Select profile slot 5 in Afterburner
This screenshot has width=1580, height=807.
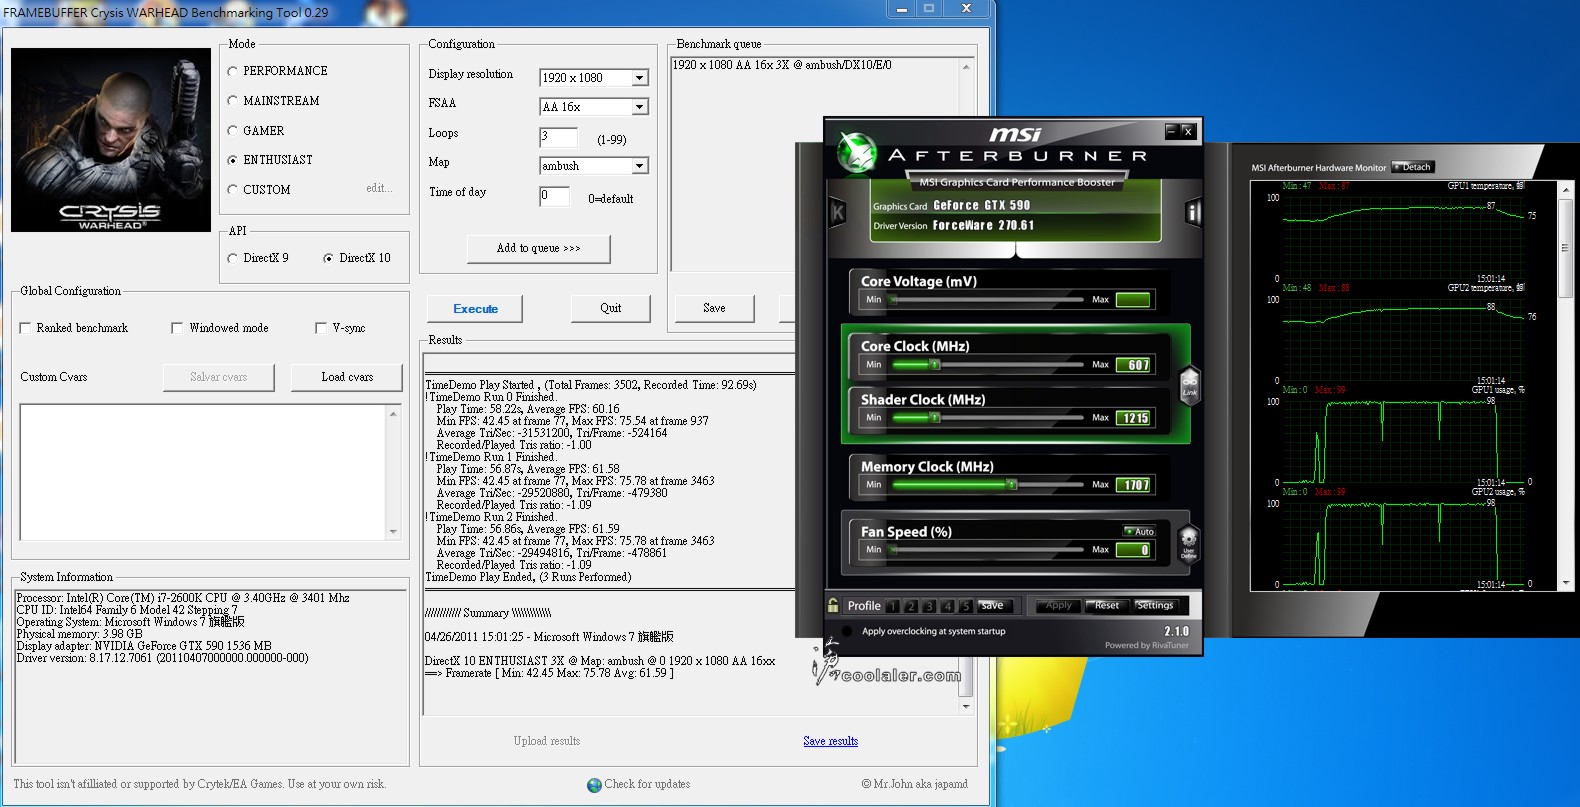tap(966, 606)
